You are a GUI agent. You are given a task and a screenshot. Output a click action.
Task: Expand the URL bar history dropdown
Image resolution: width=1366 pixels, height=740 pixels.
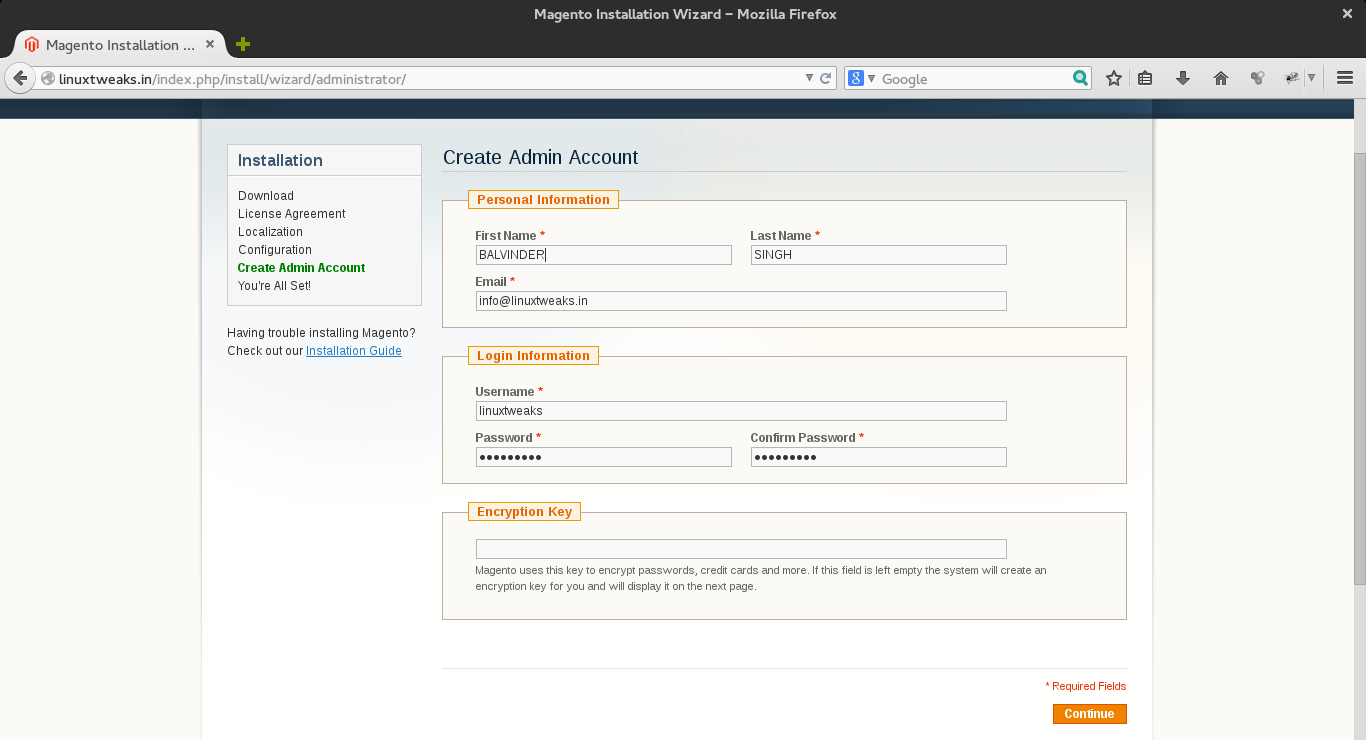[810, 78]
